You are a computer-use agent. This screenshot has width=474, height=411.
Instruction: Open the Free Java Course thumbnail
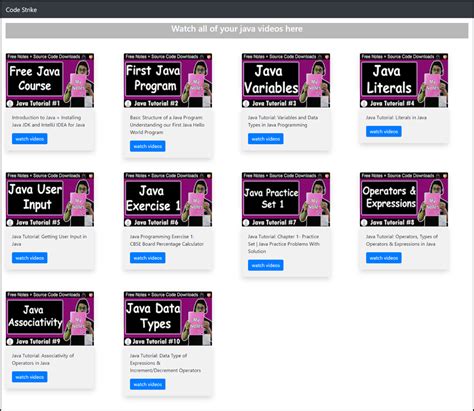click(50, 80)
